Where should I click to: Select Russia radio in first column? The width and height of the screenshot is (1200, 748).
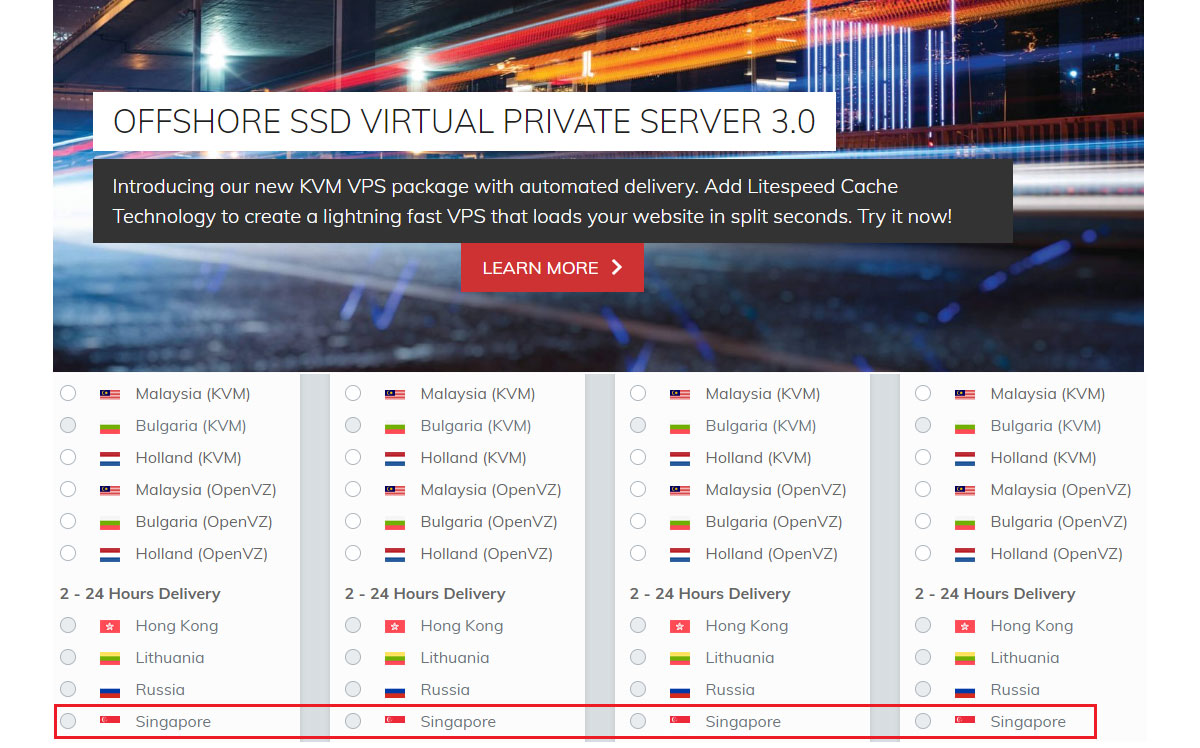pos(68,689)
